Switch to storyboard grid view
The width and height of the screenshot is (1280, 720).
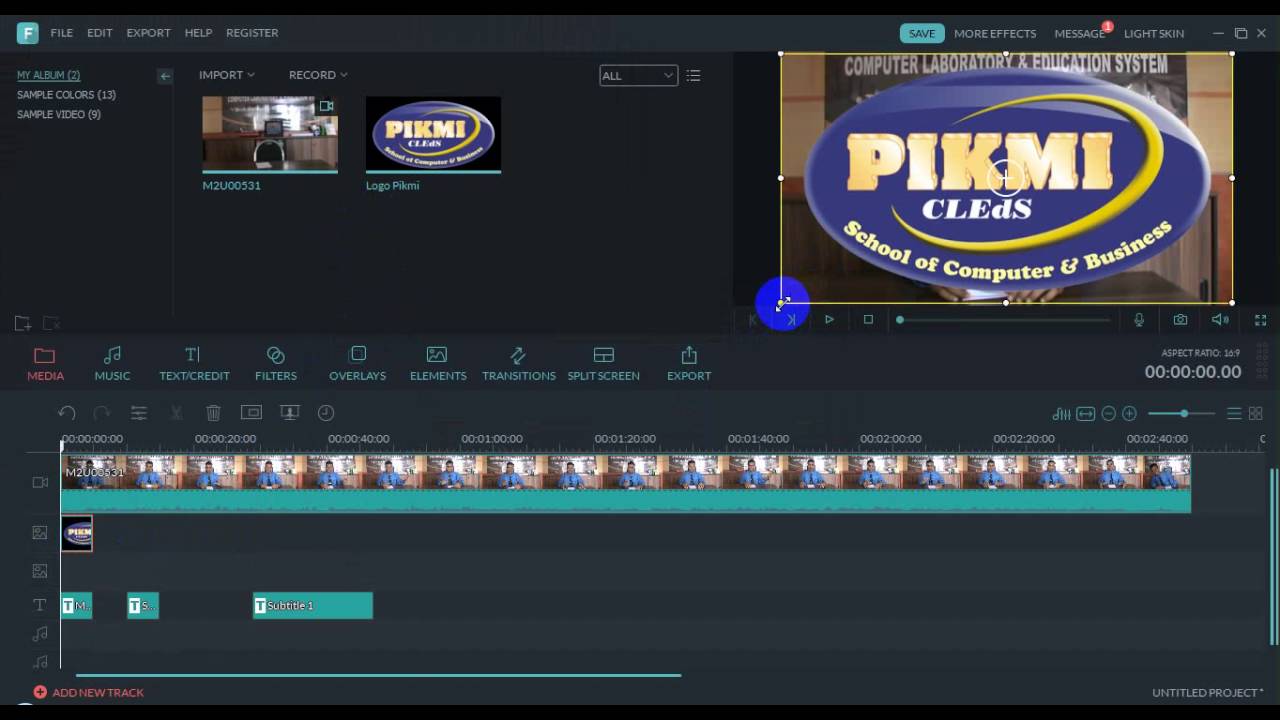(x=1256, y=414)
